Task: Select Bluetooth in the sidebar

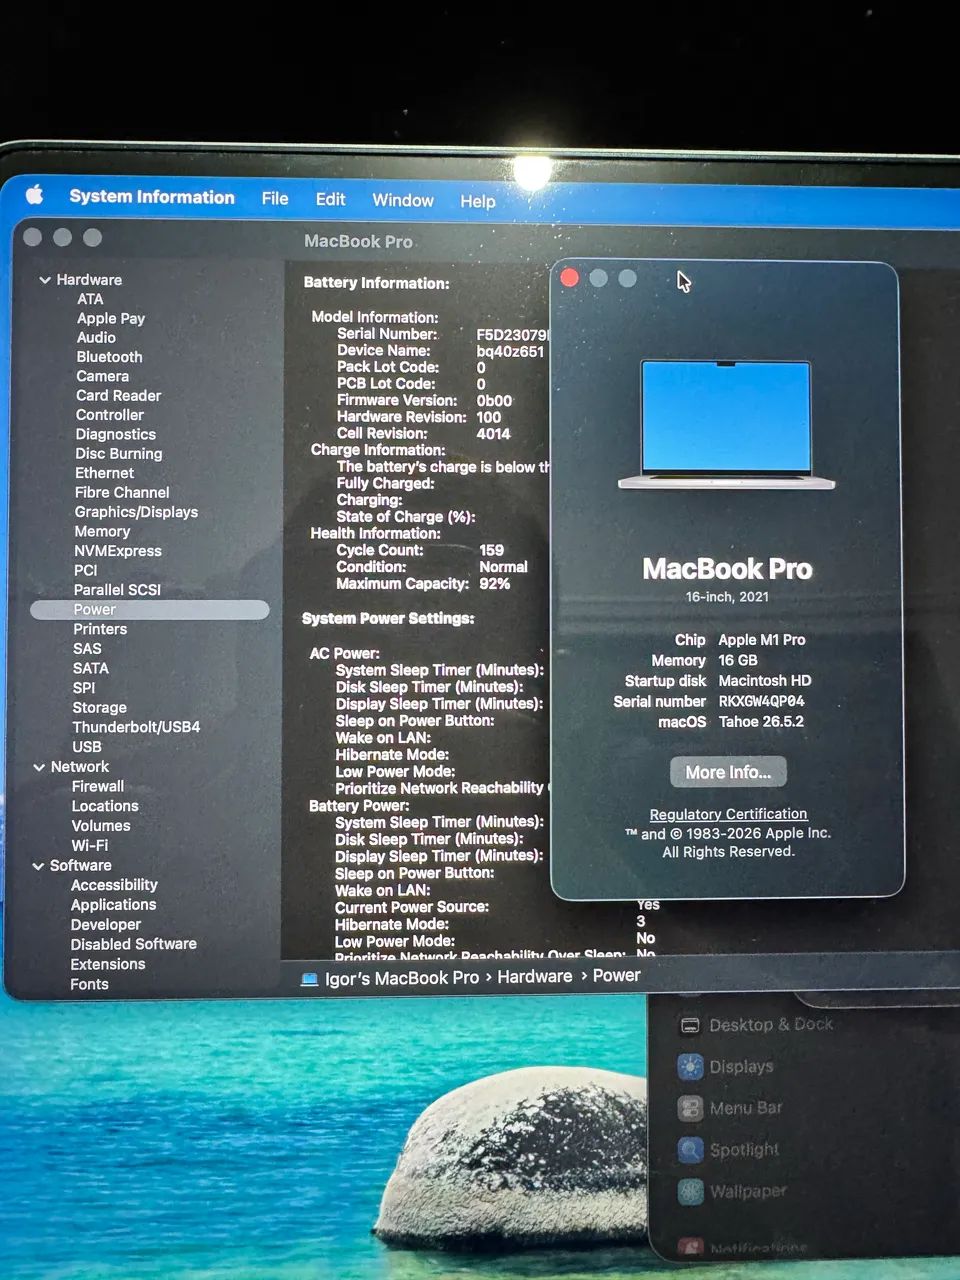Action: (109, 357)
